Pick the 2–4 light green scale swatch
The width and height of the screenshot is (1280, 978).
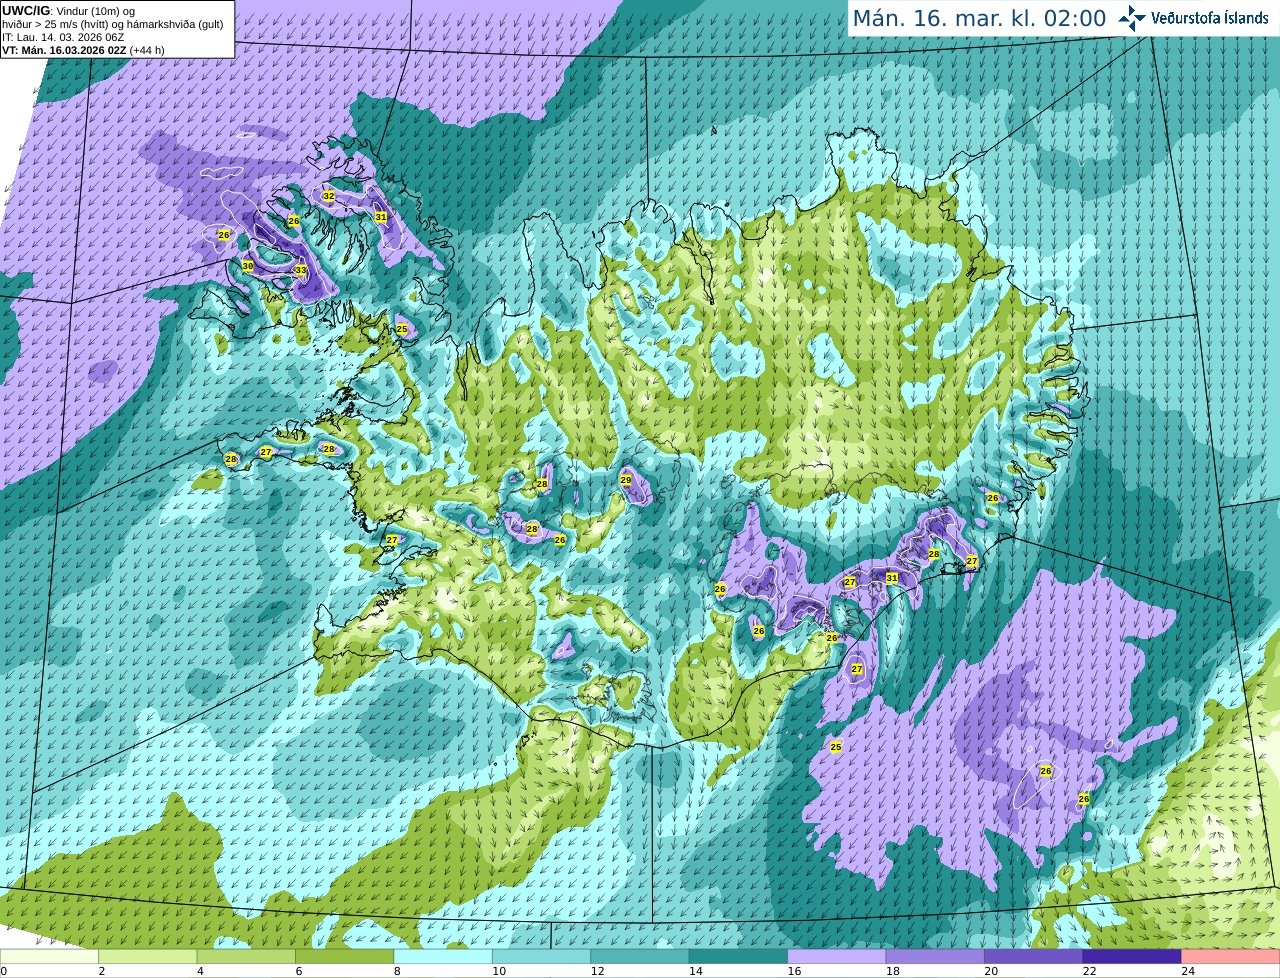pos(147,956)
